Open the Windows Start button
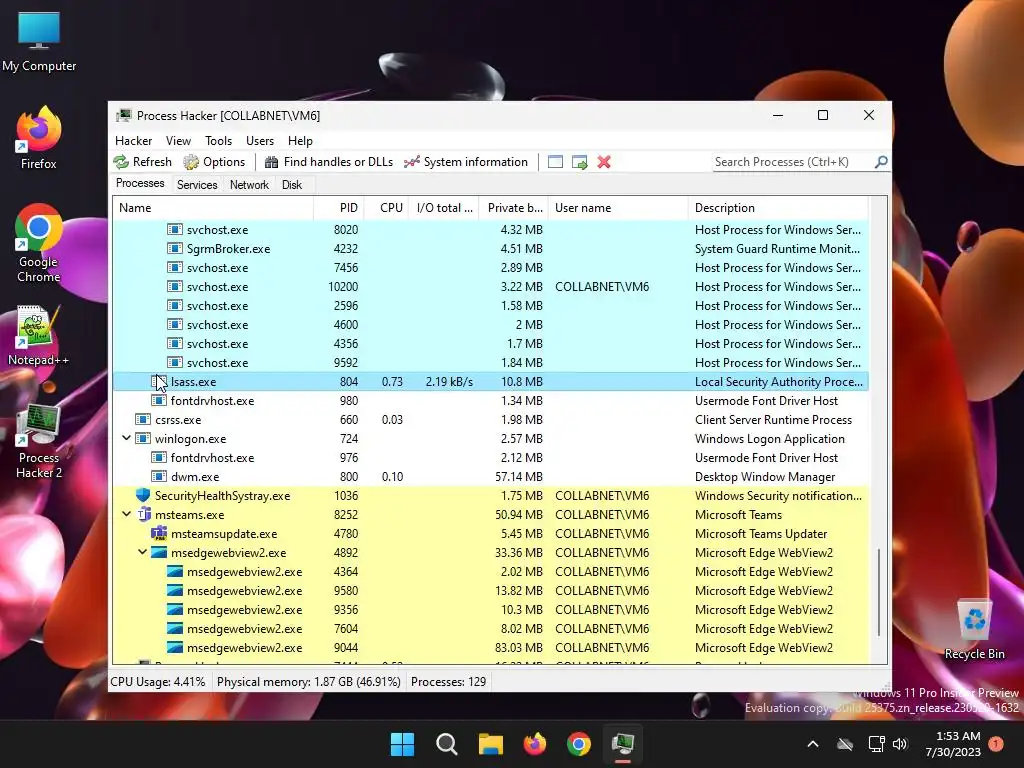The width and height of the screenshot is (1024, 768). click(402, 744)
